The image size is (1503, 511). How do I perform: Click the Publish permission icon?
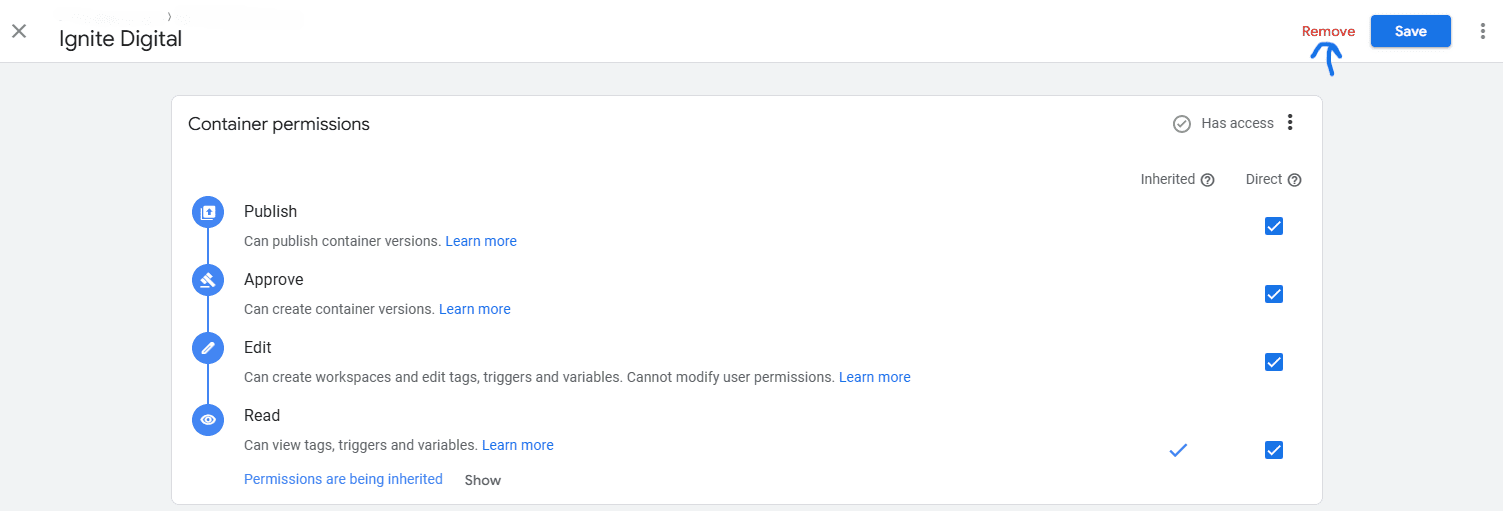[x=208, y=212]
